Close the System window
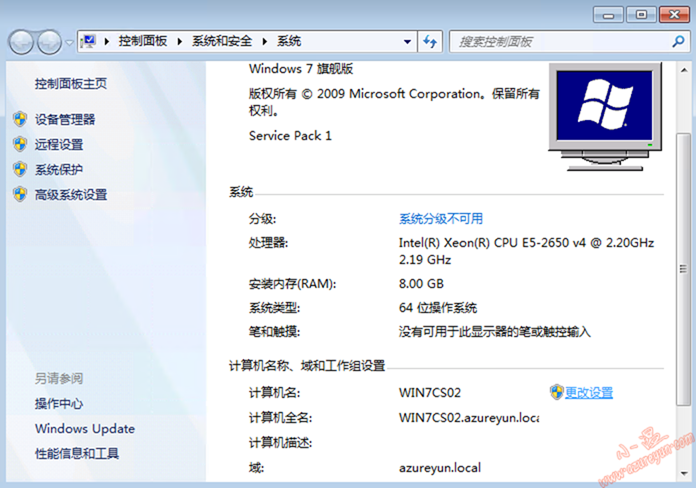696x488 pixels. point(674,15)
